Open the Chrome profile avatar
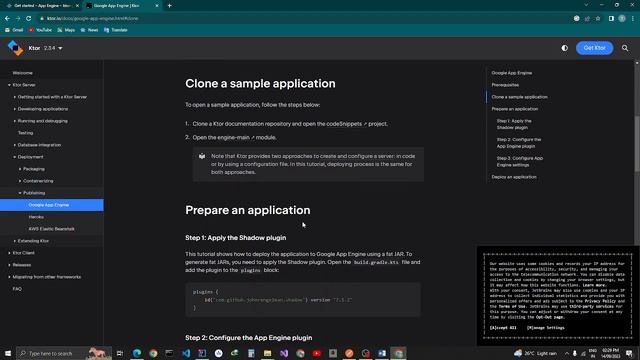640x360 pixels. pos(622,18)
